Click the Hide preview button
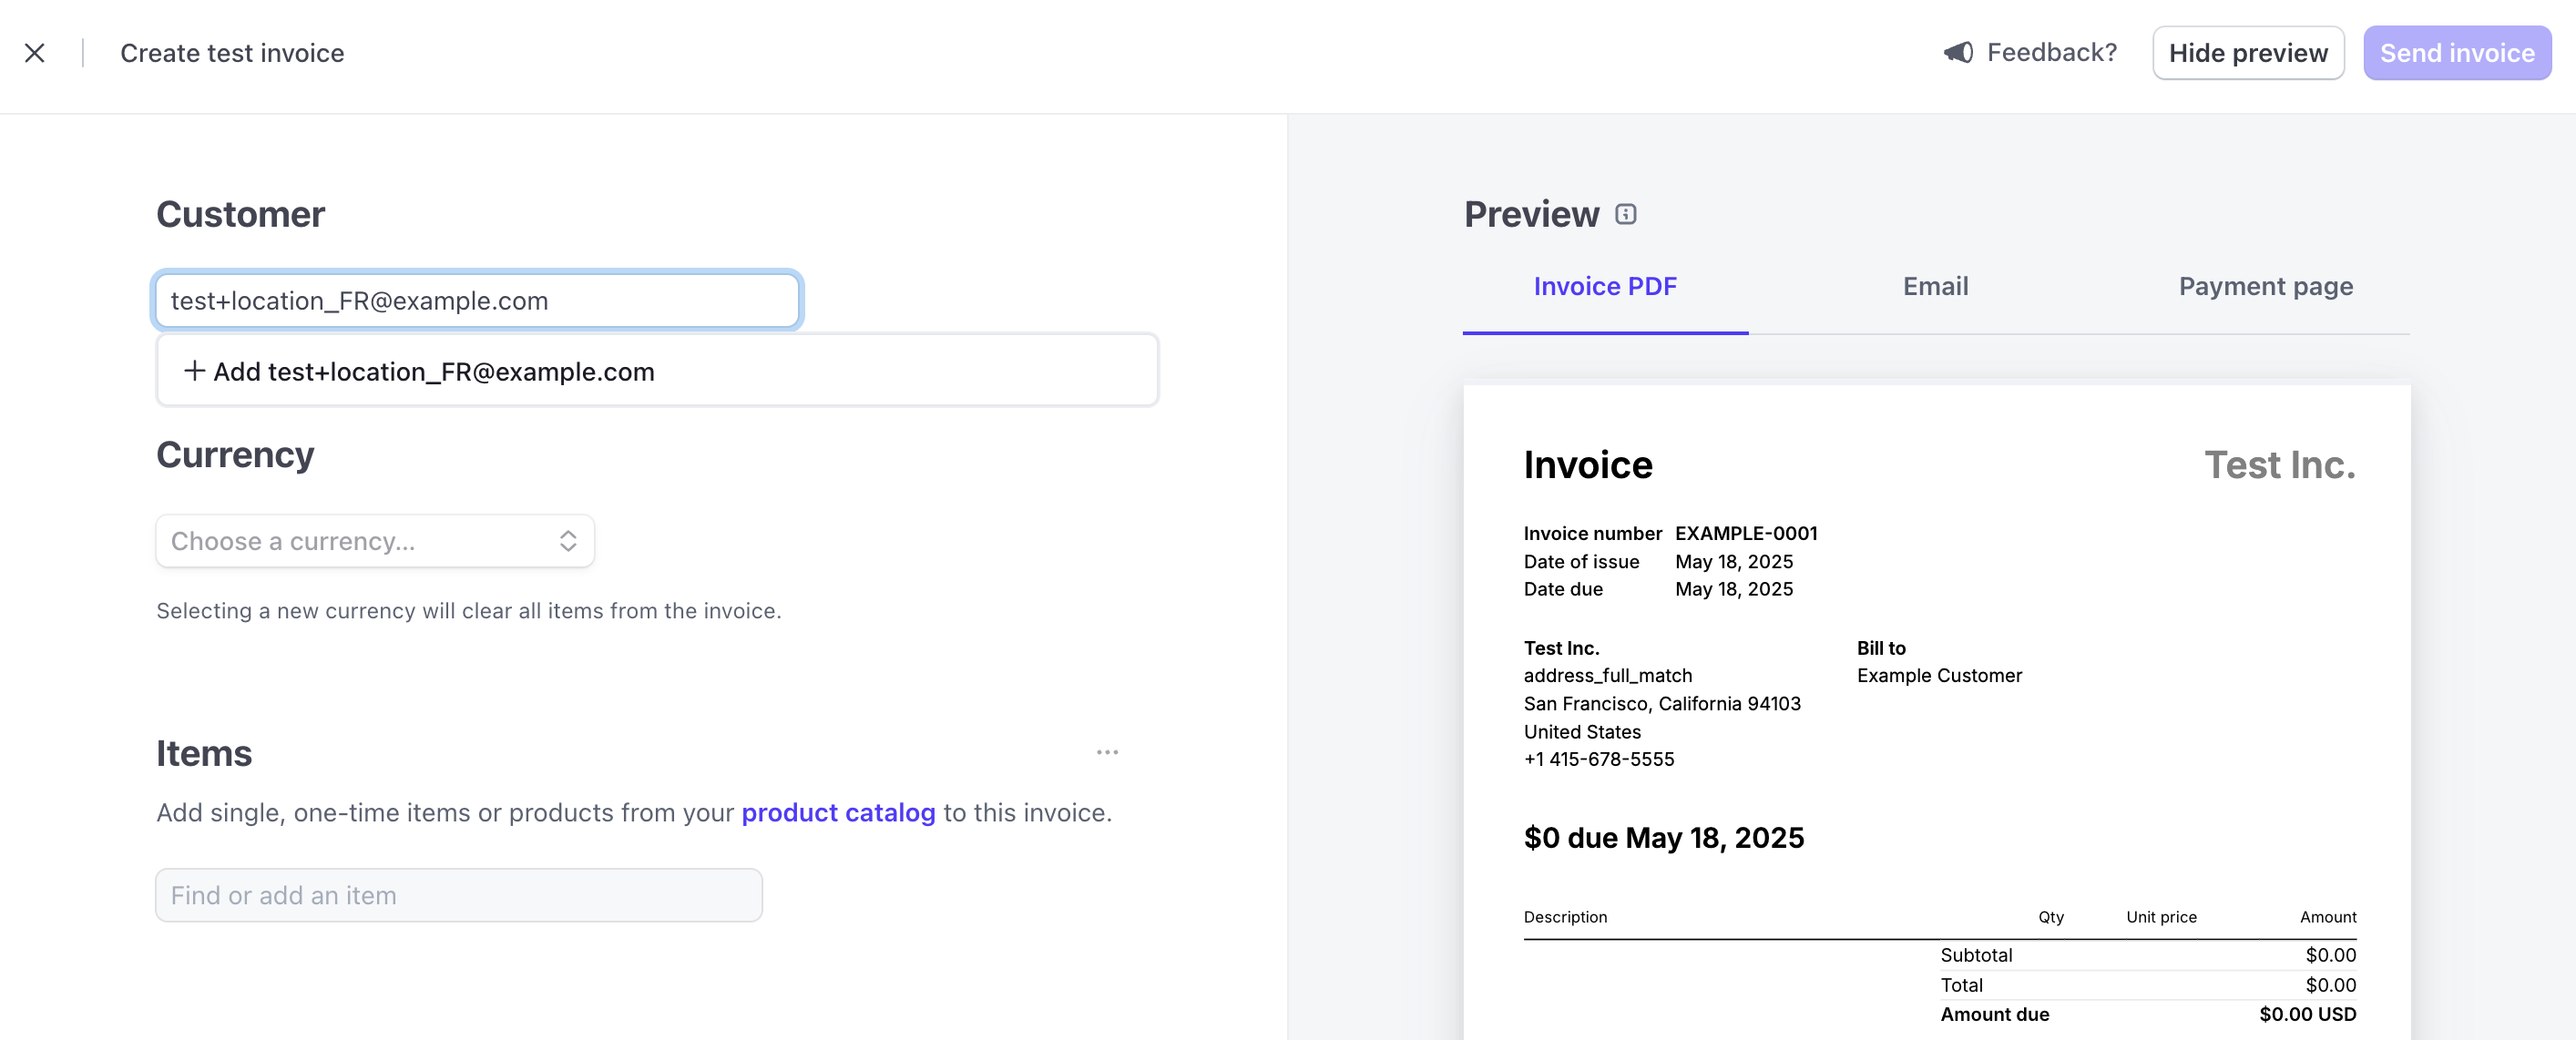The height and width of the screenshot is (1040, 2576). click(x=2248, y=53)
